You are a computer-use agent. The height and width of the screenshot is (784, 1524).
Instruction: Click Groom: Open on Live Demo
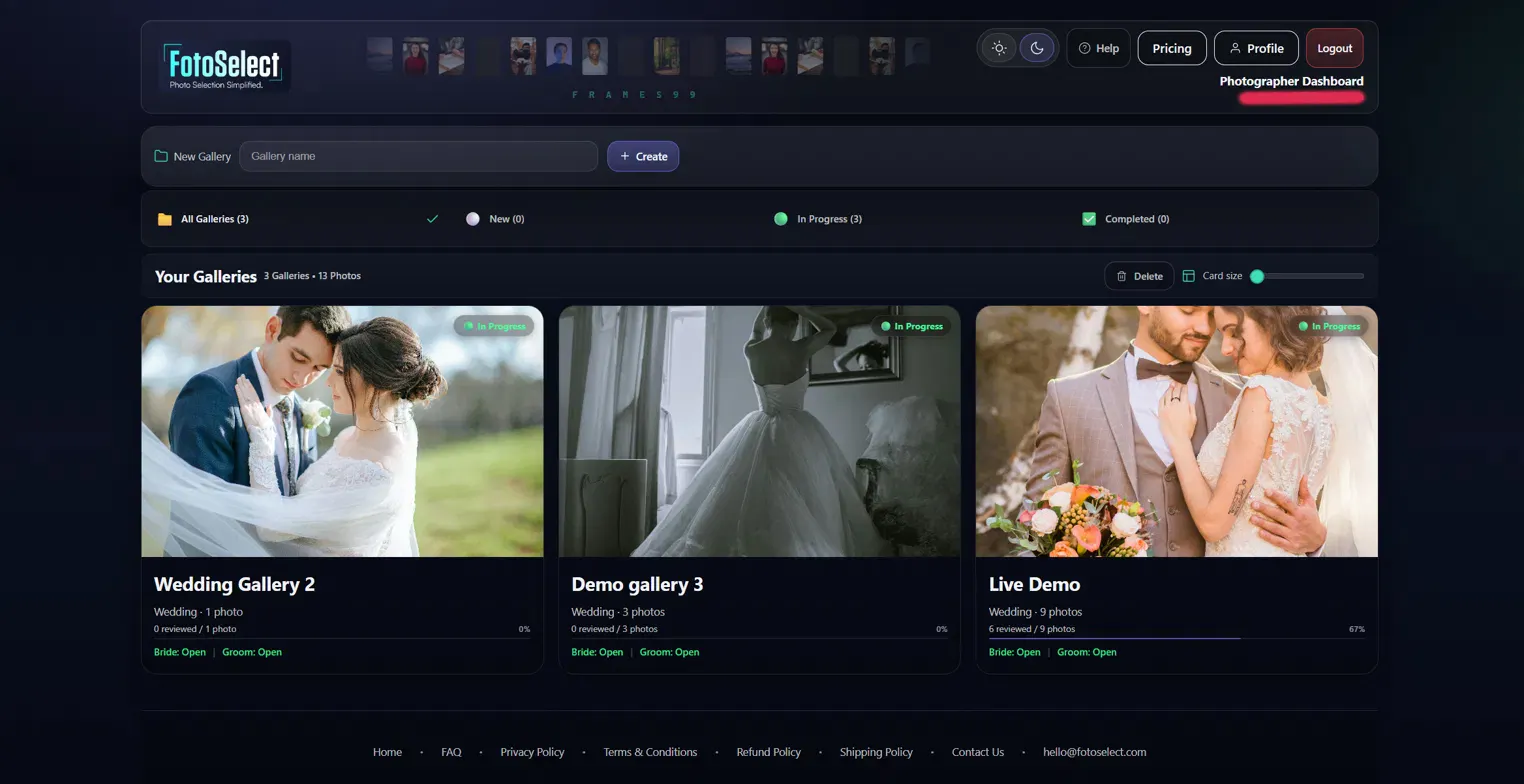[x=1087, y=652]
